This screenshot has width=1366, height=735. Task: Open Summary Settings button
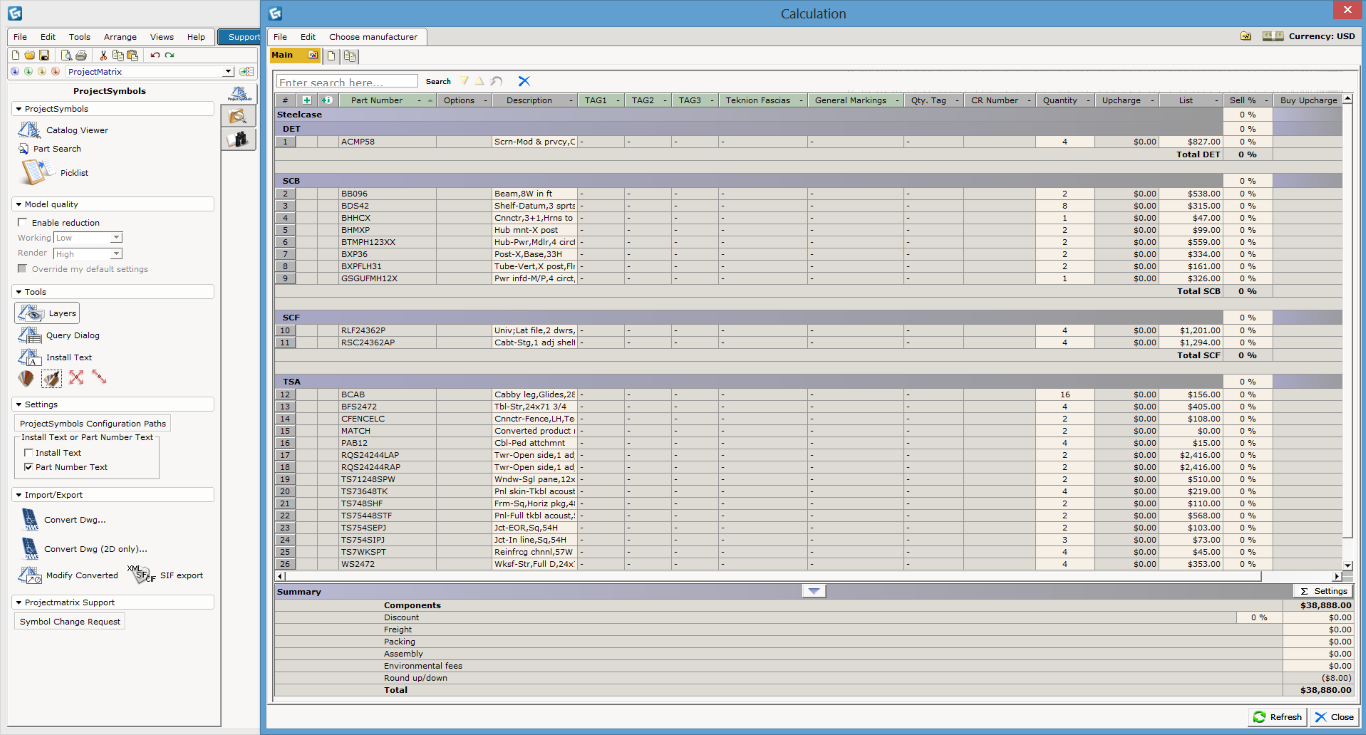tap(1322, 591)
